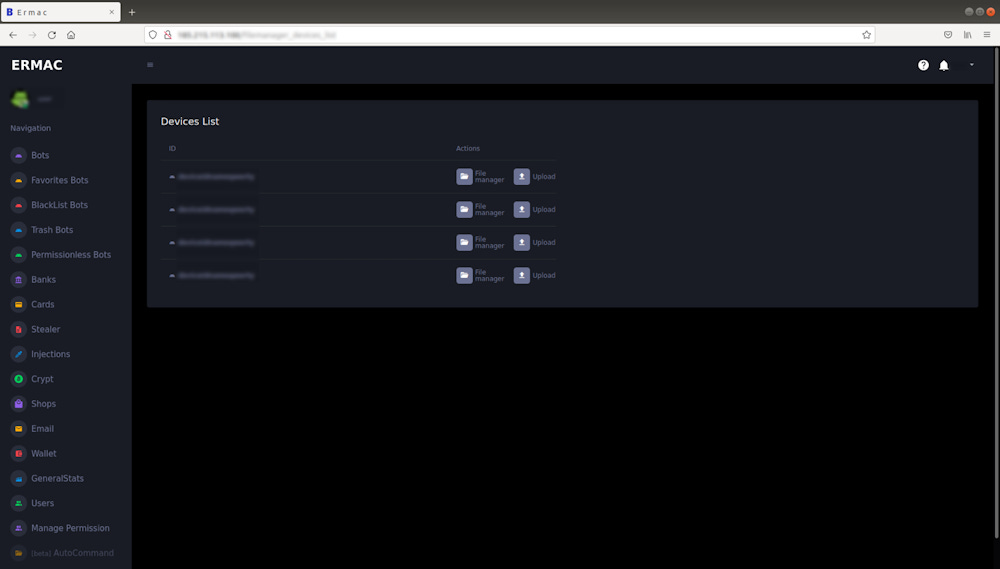
Task: Click the user avatar in sidebar
Action: tap(20, 99)
